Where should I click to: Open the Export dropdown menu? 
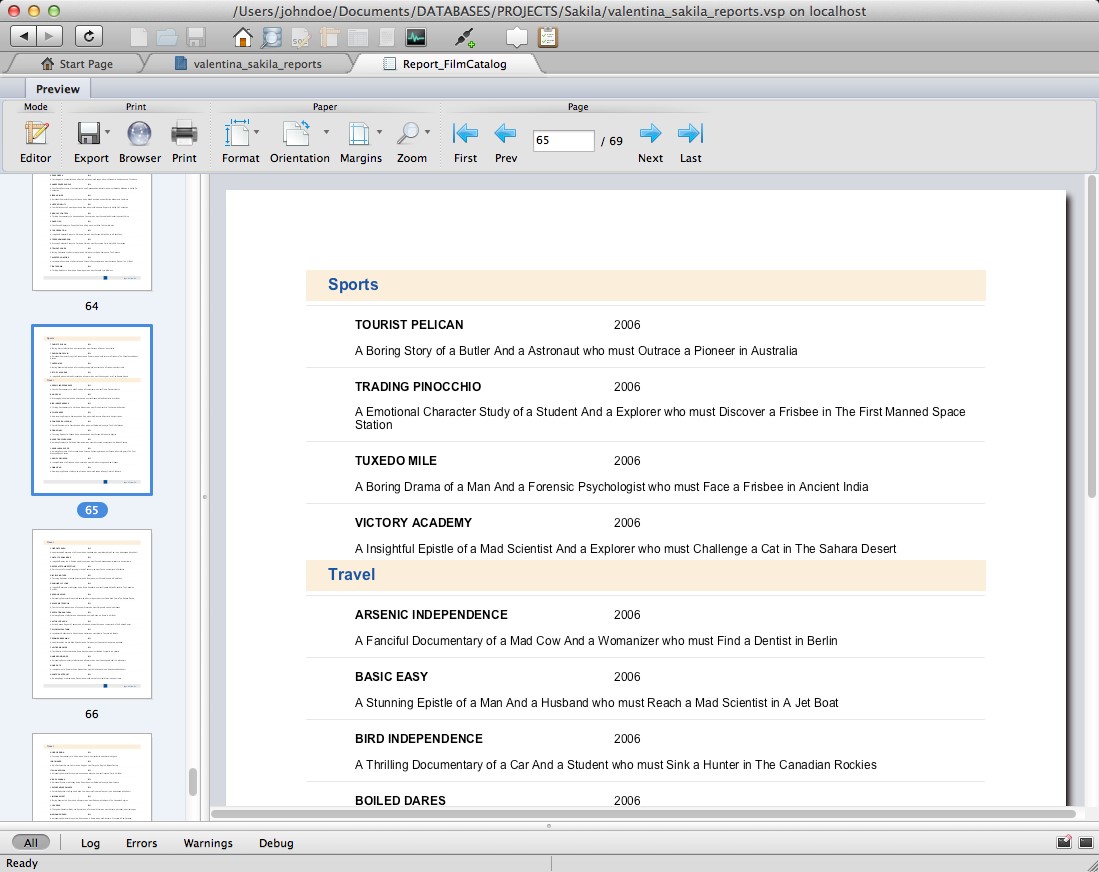point(107,133)
